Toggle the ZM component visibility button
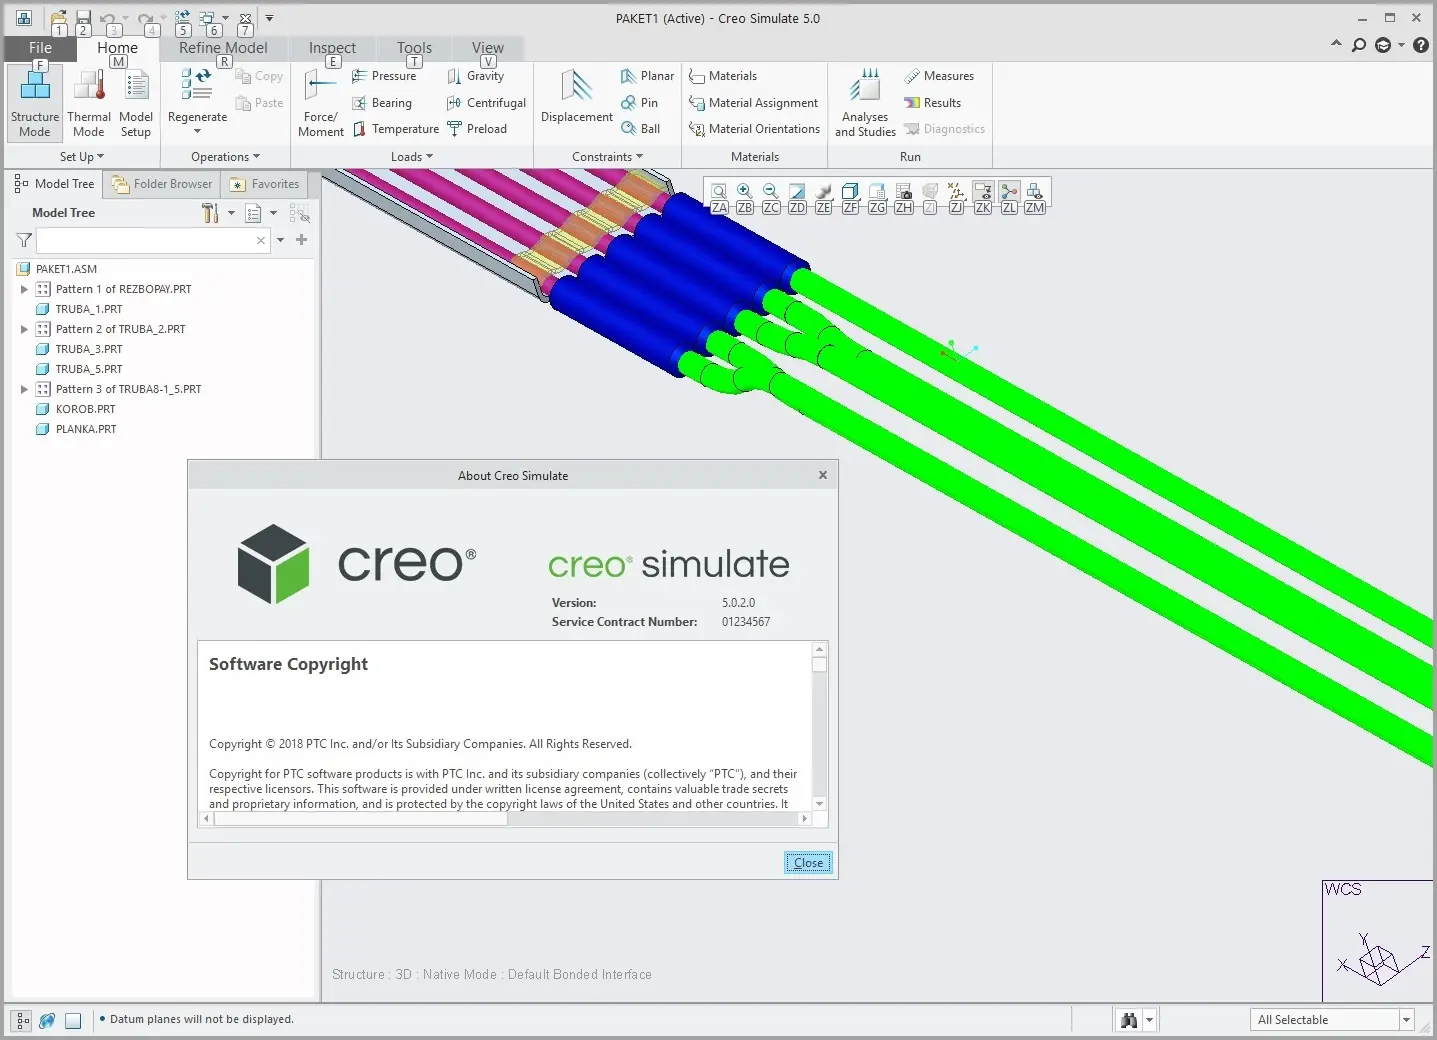Screen dimensions: 1437x1040 (x=1035, y=192)
